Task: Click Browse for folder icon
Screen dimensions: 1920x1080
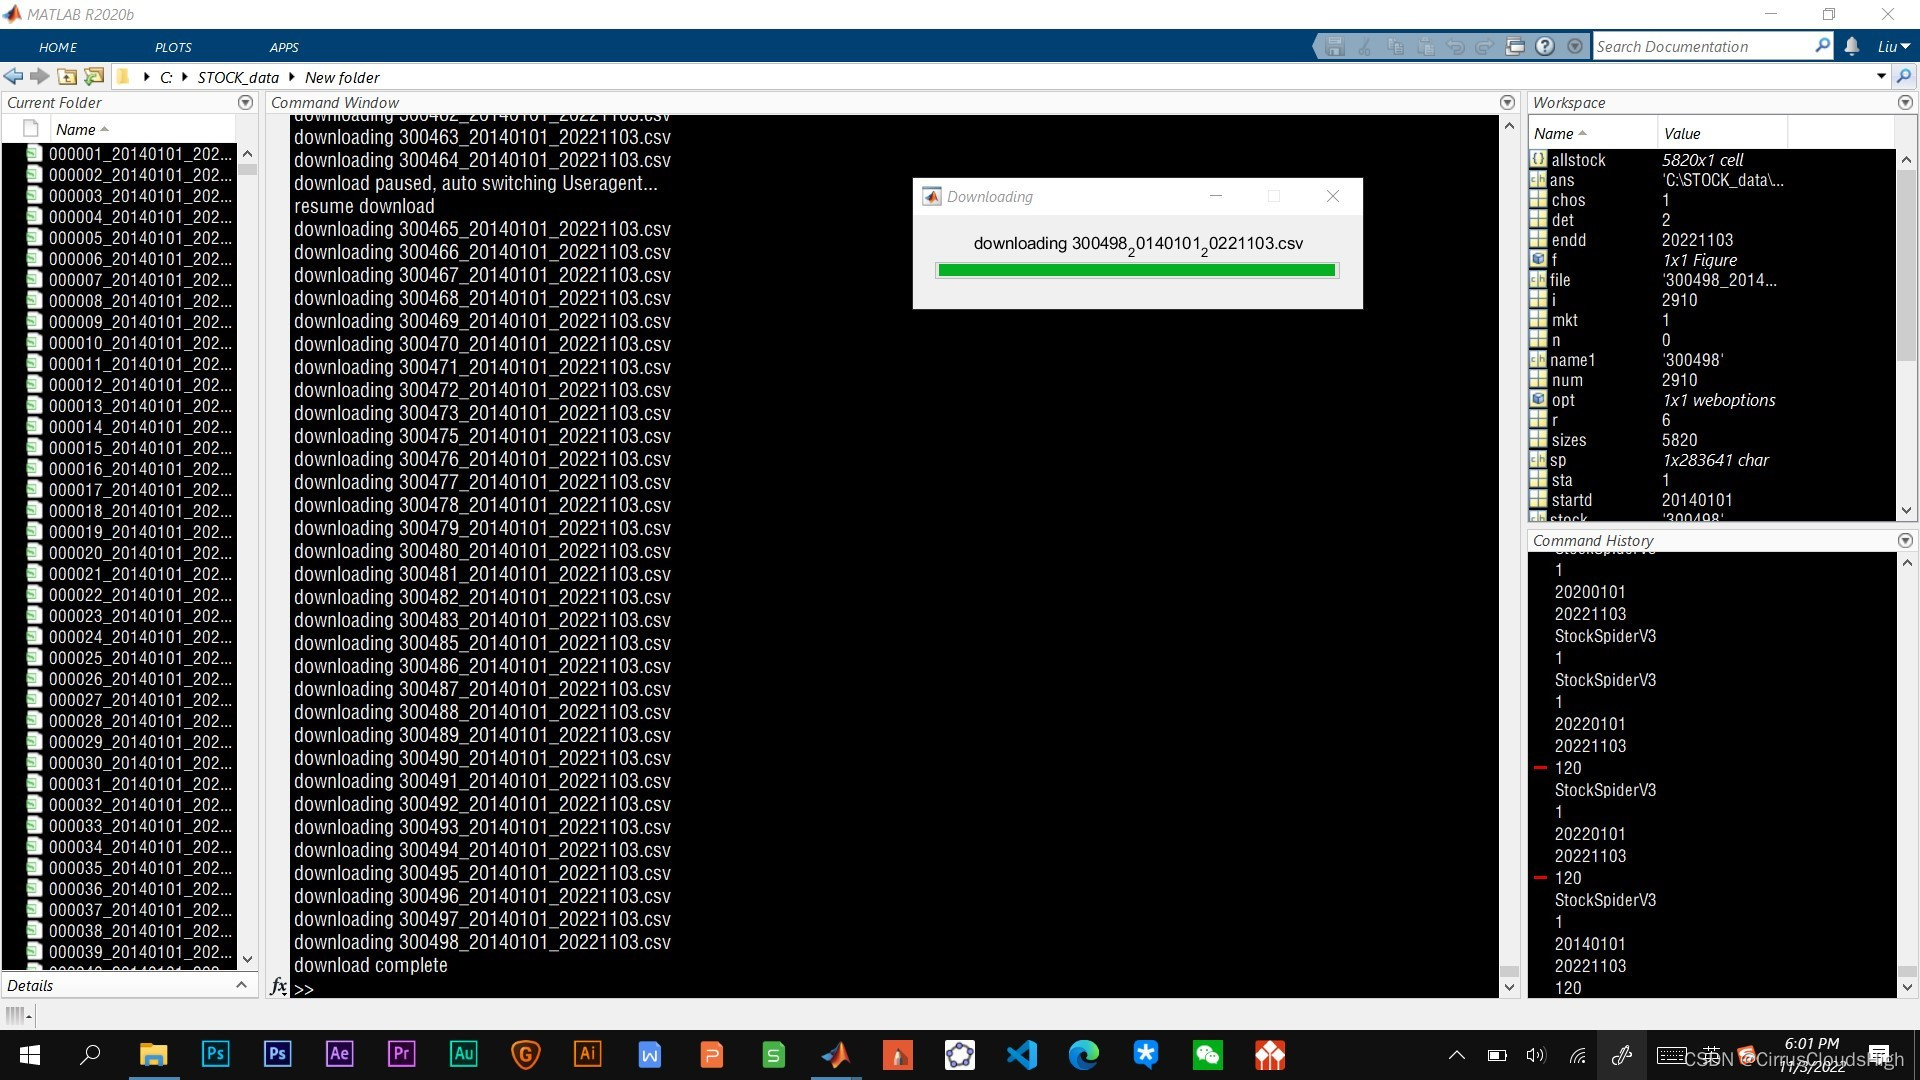Action: 94,77
